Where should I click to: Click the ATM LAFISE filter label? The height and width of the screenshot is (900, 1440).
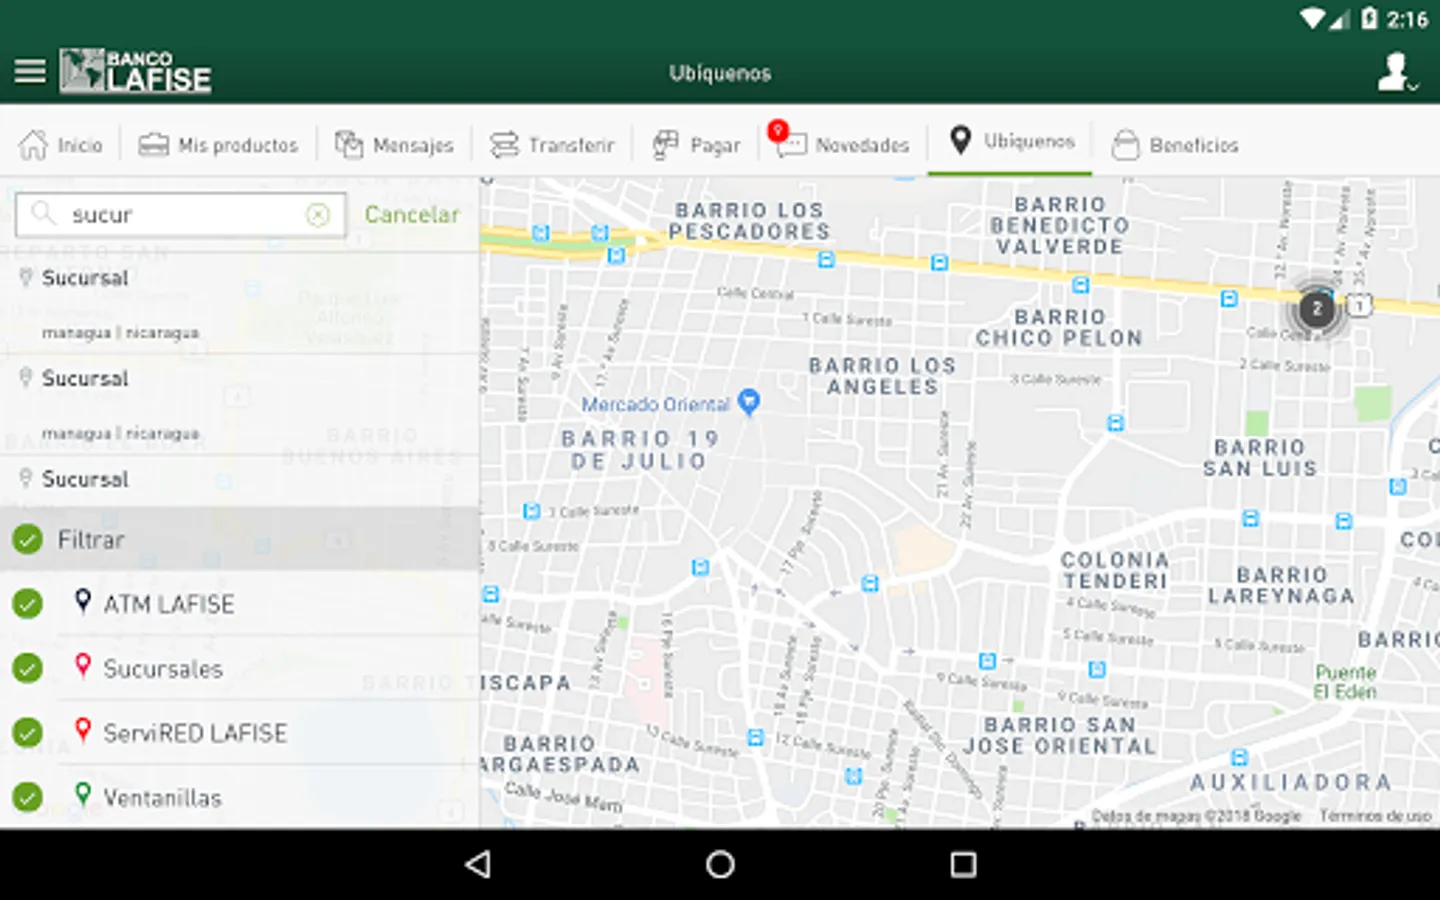coord(169,604)
